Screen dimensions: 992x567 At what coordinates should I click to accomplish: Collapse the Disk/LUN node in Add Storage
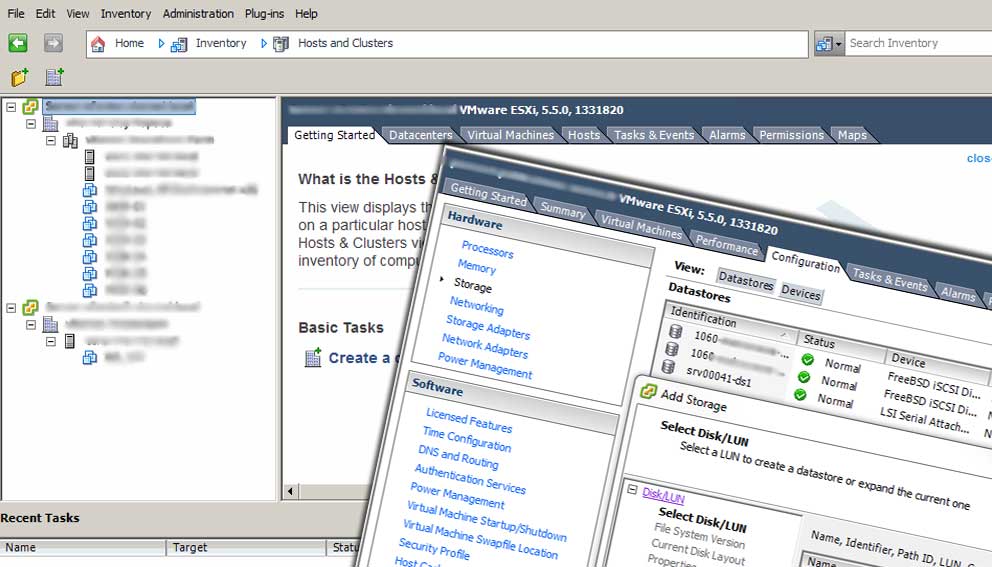click(x=632, y=489)
